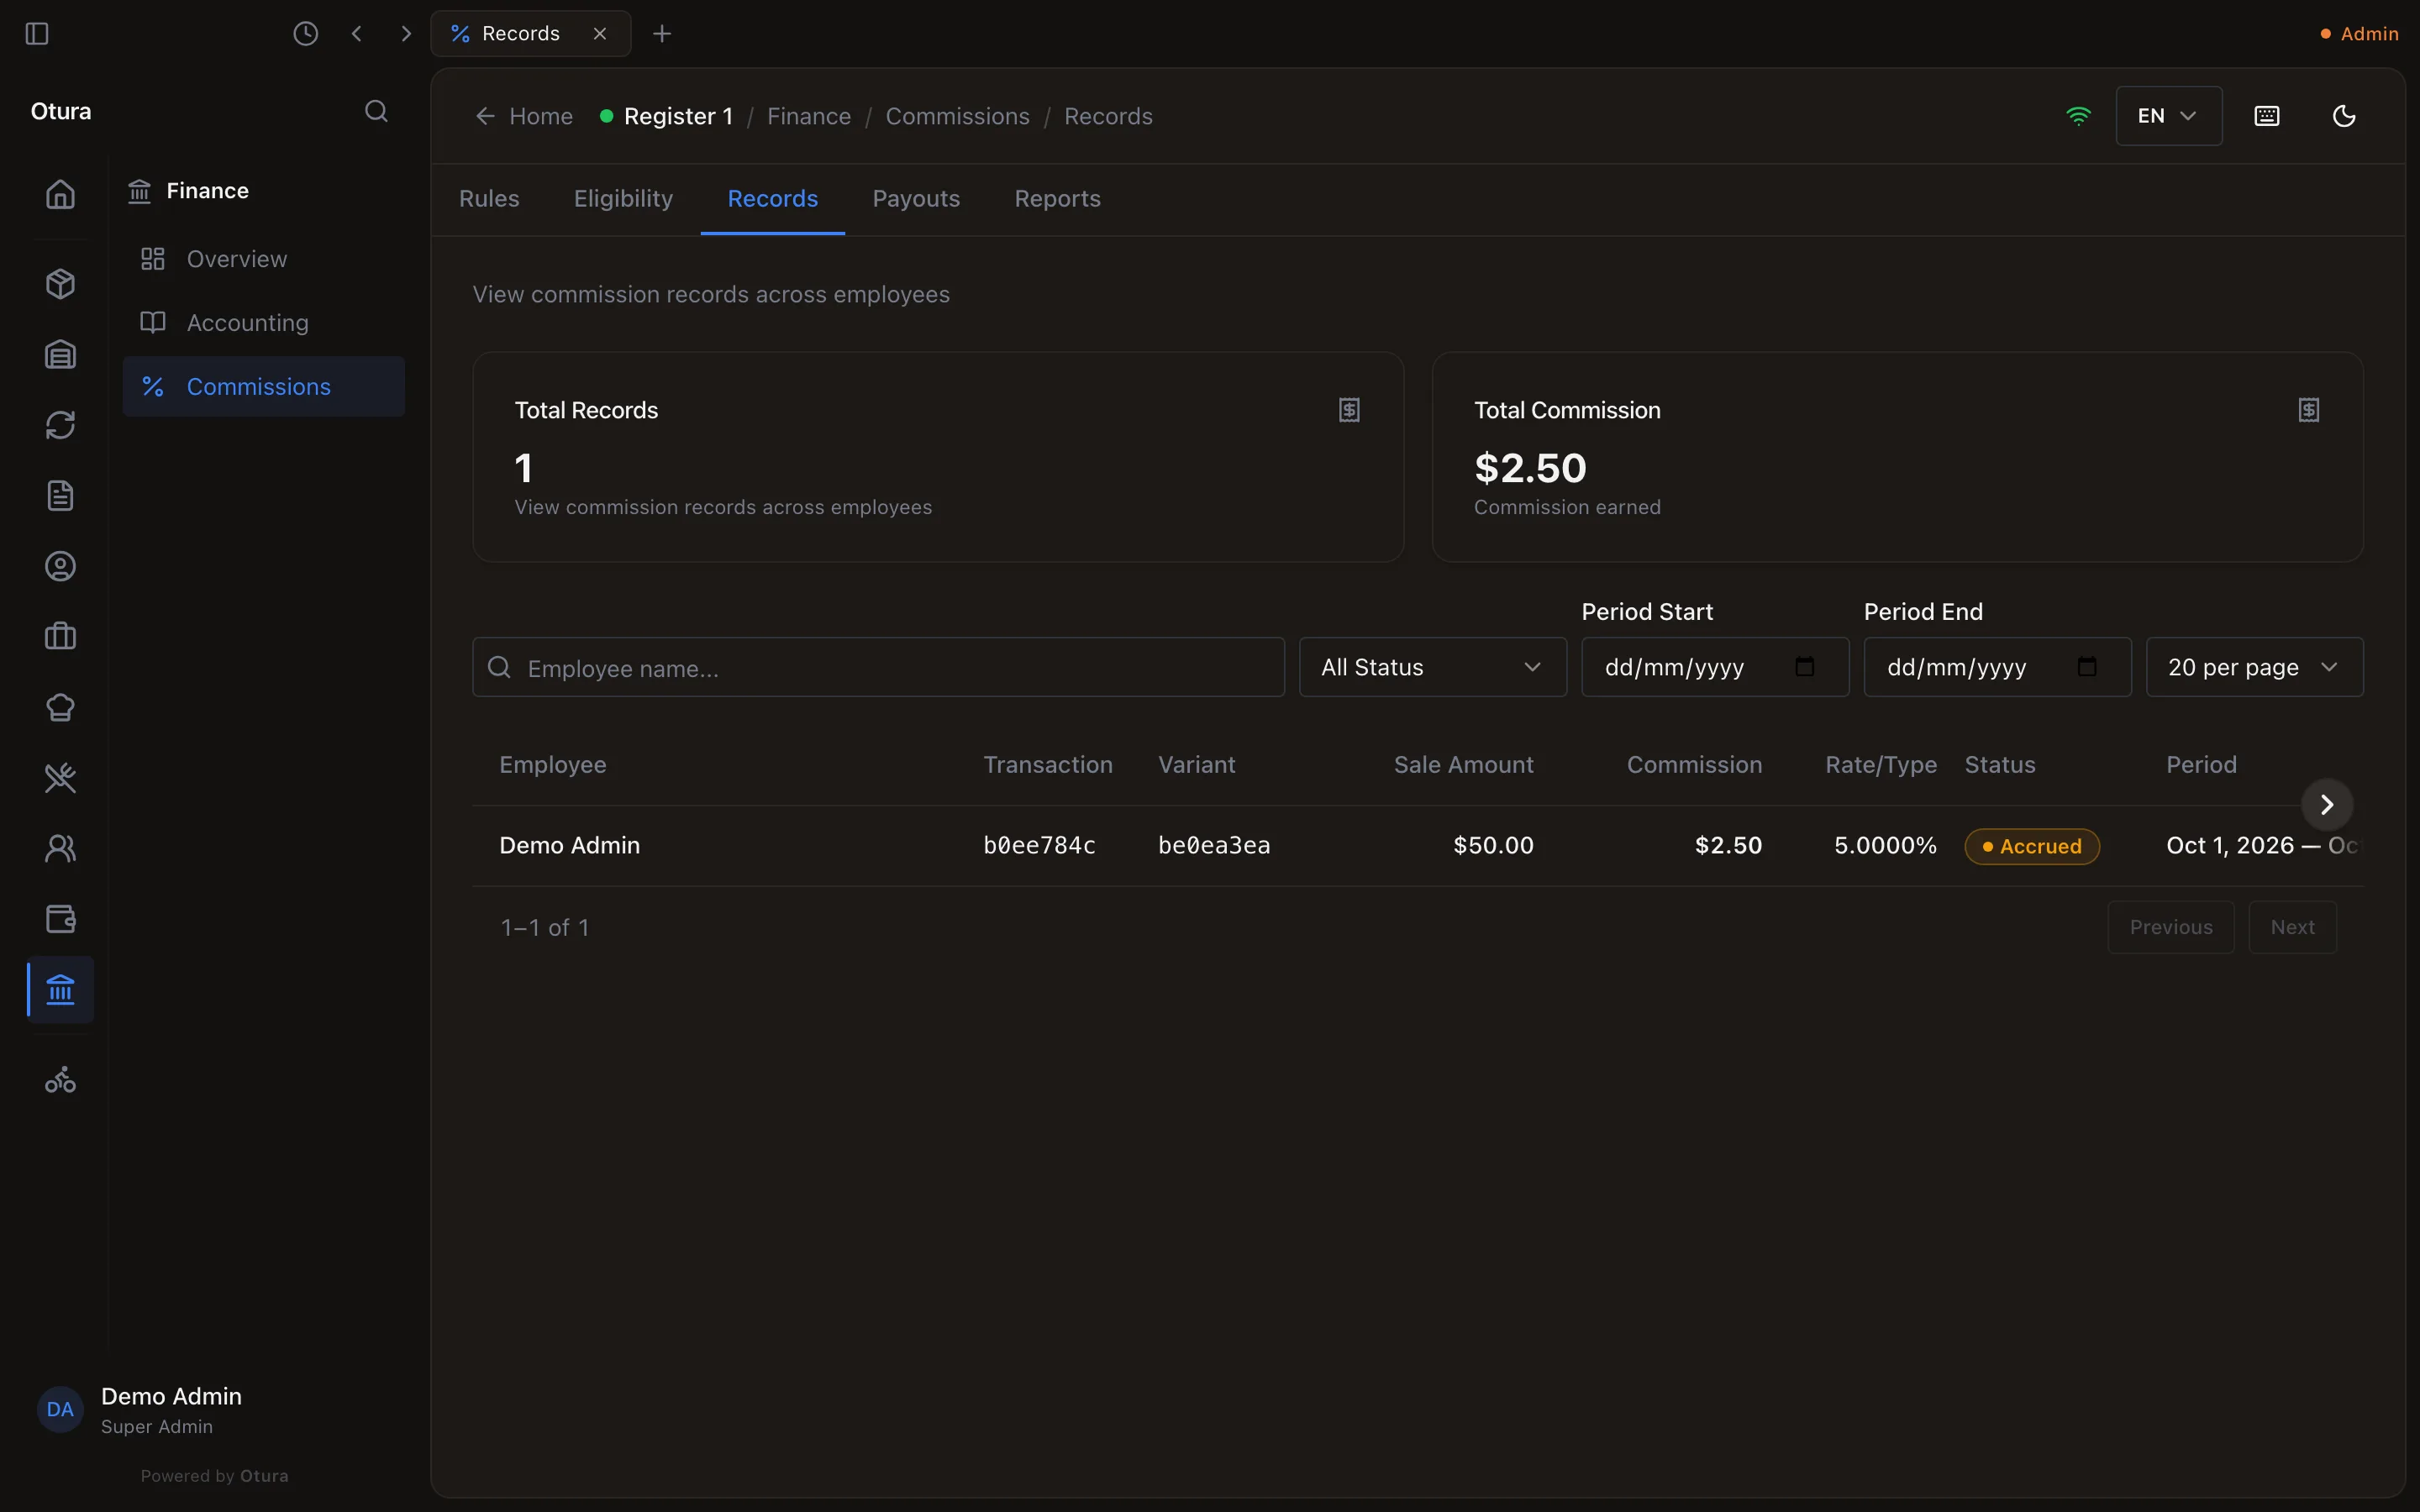This screenshot has height=1512, width=2420.
Task: Click the Previous pagination button
Action: point(2171,927)
